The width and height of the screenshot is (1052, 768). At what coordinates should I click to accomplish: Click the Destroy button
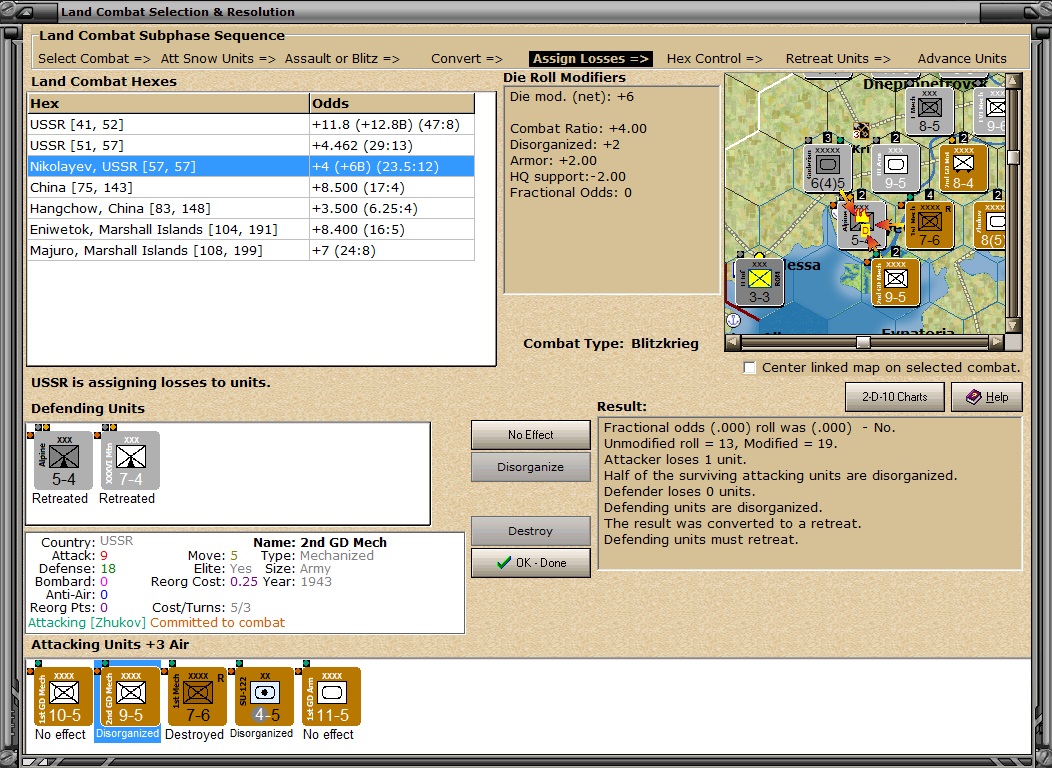point(531,531)
